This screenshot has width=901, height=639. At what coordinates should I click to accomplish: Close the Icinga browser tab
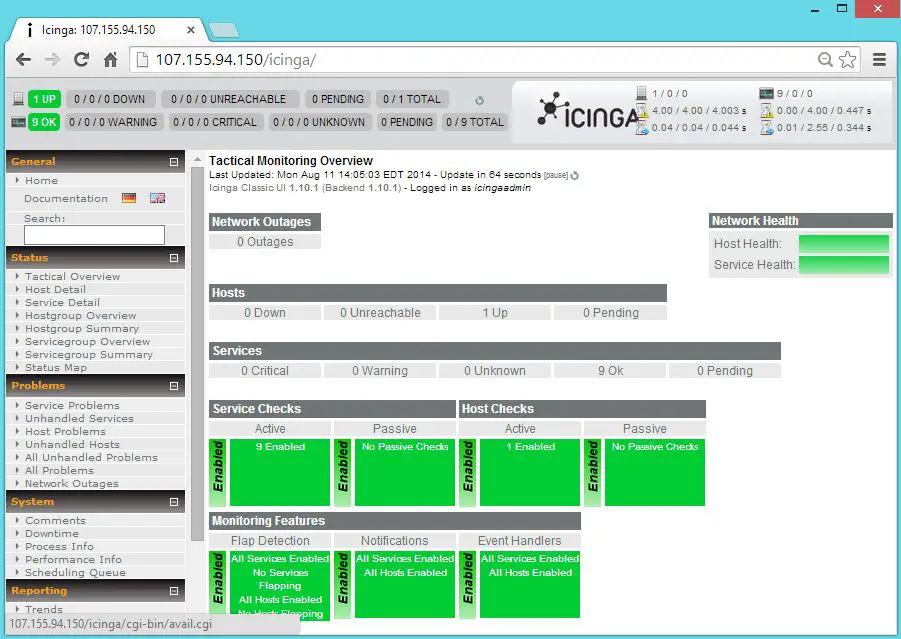[191, 30]
